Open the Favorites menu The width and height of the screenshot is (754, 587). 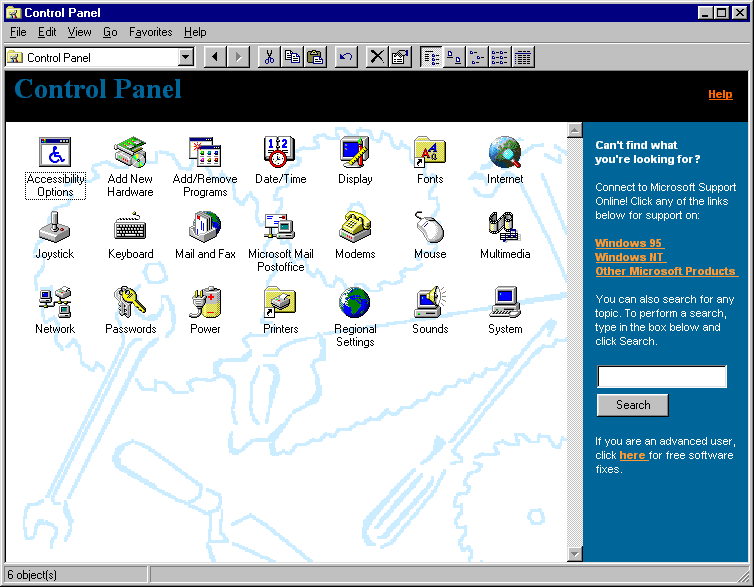click(151, 32)
